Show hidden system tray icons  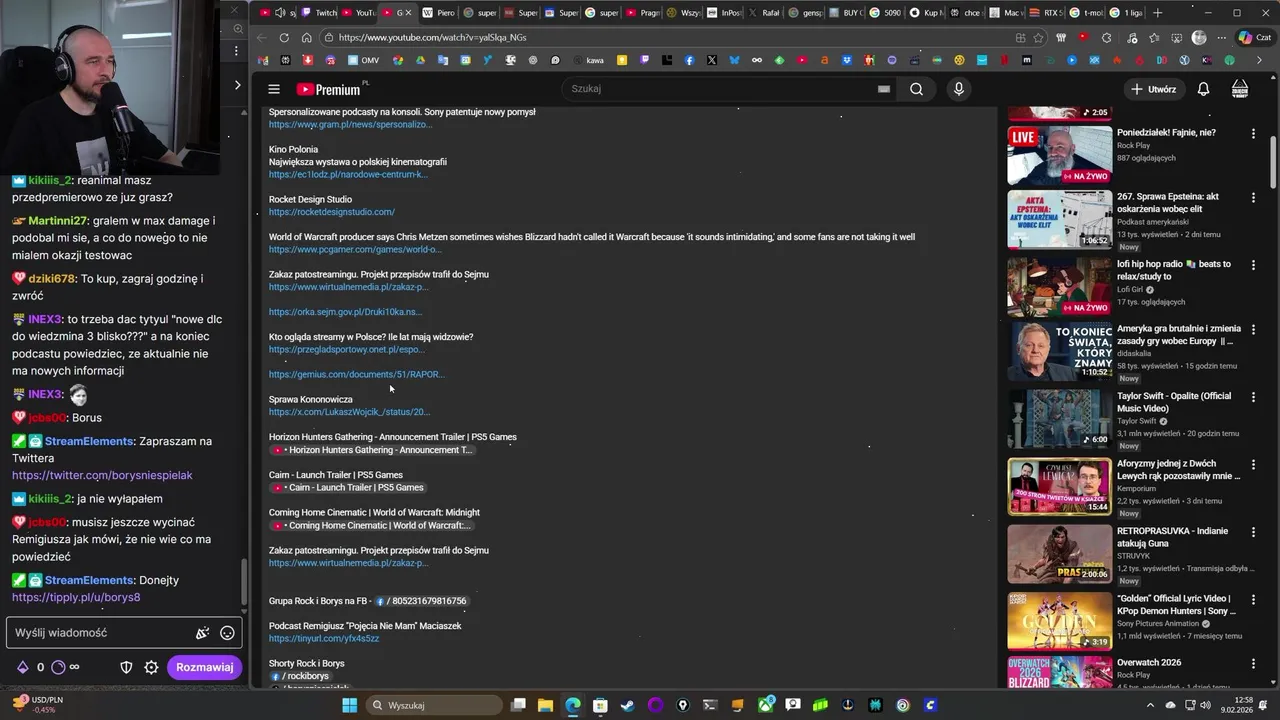pyautogui.click(x=1148, y=705)
